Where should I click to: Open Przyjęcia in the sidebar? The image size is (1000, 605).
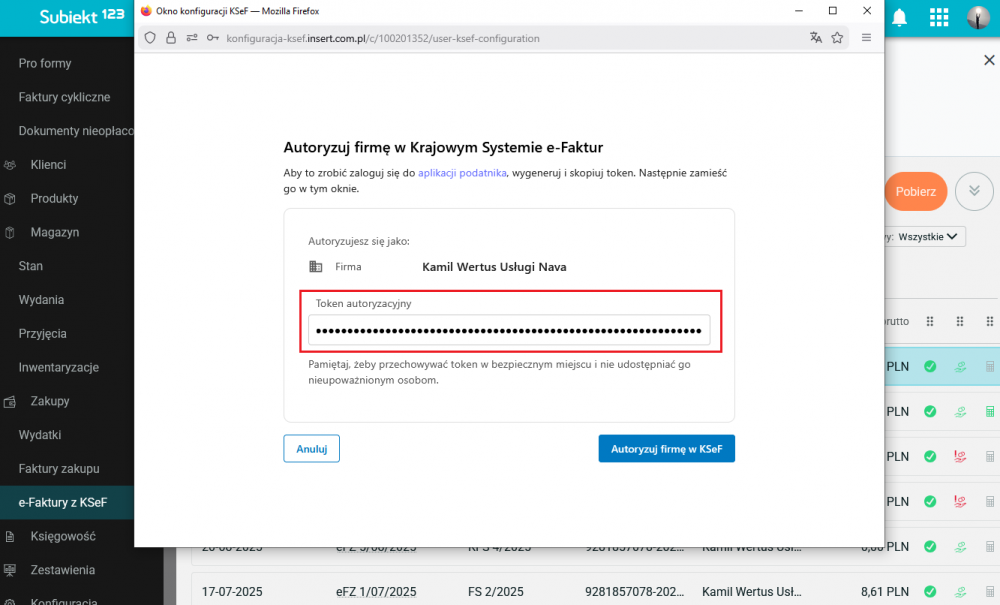point(42,333)
